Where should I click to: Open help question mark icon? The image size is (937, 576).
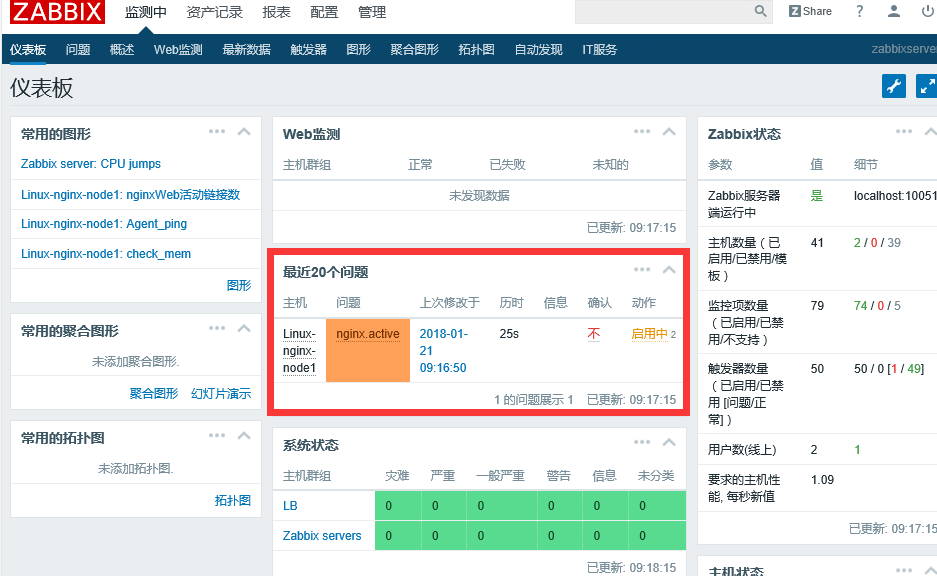click(859, 11)
